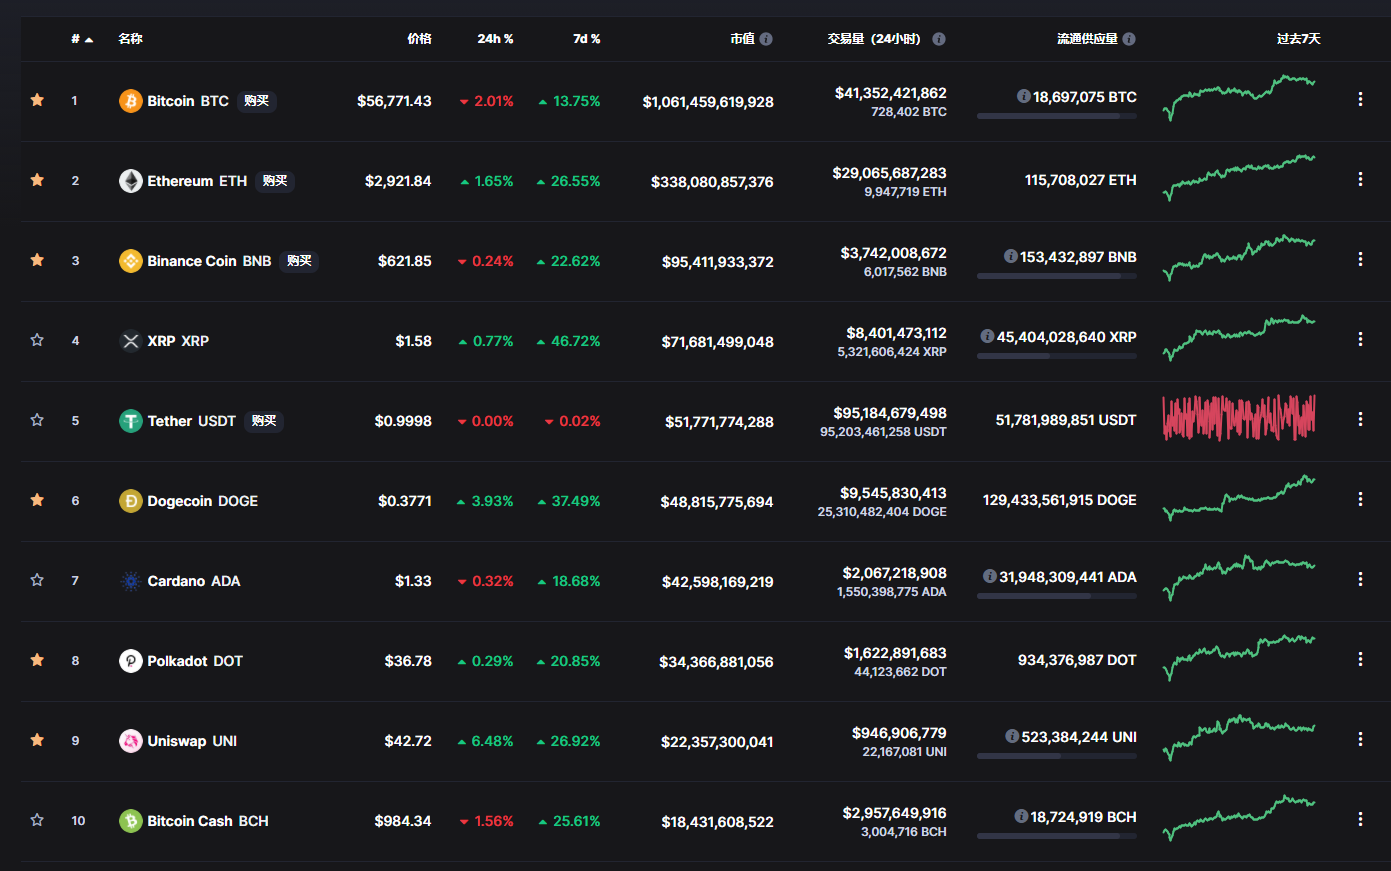
Task: Click Dogecoin price $0.3771
Action: 405,501
